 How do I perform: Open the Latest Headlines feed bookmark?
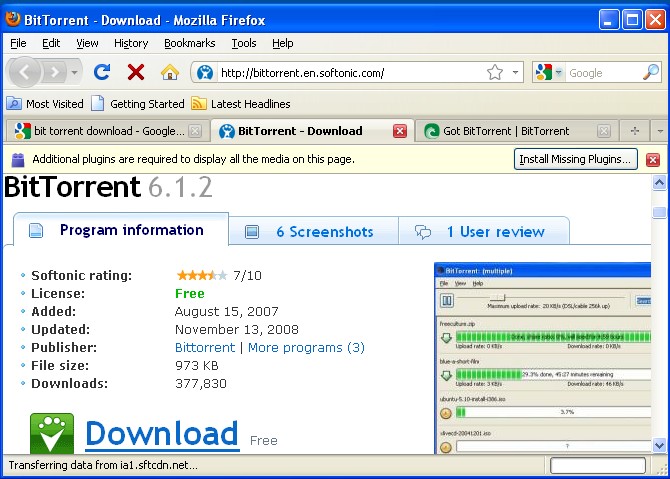[x=241, y=104]
